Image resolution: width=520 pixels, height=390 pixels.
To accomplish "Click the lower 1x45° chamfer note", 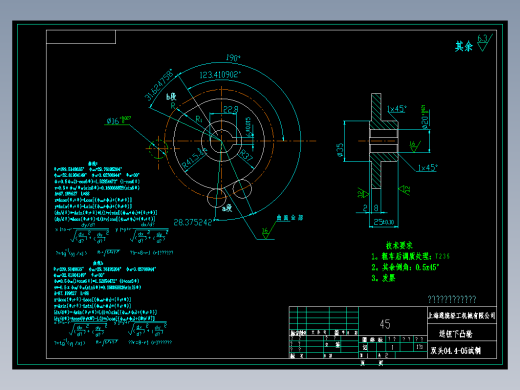I will tap(428, 168).
